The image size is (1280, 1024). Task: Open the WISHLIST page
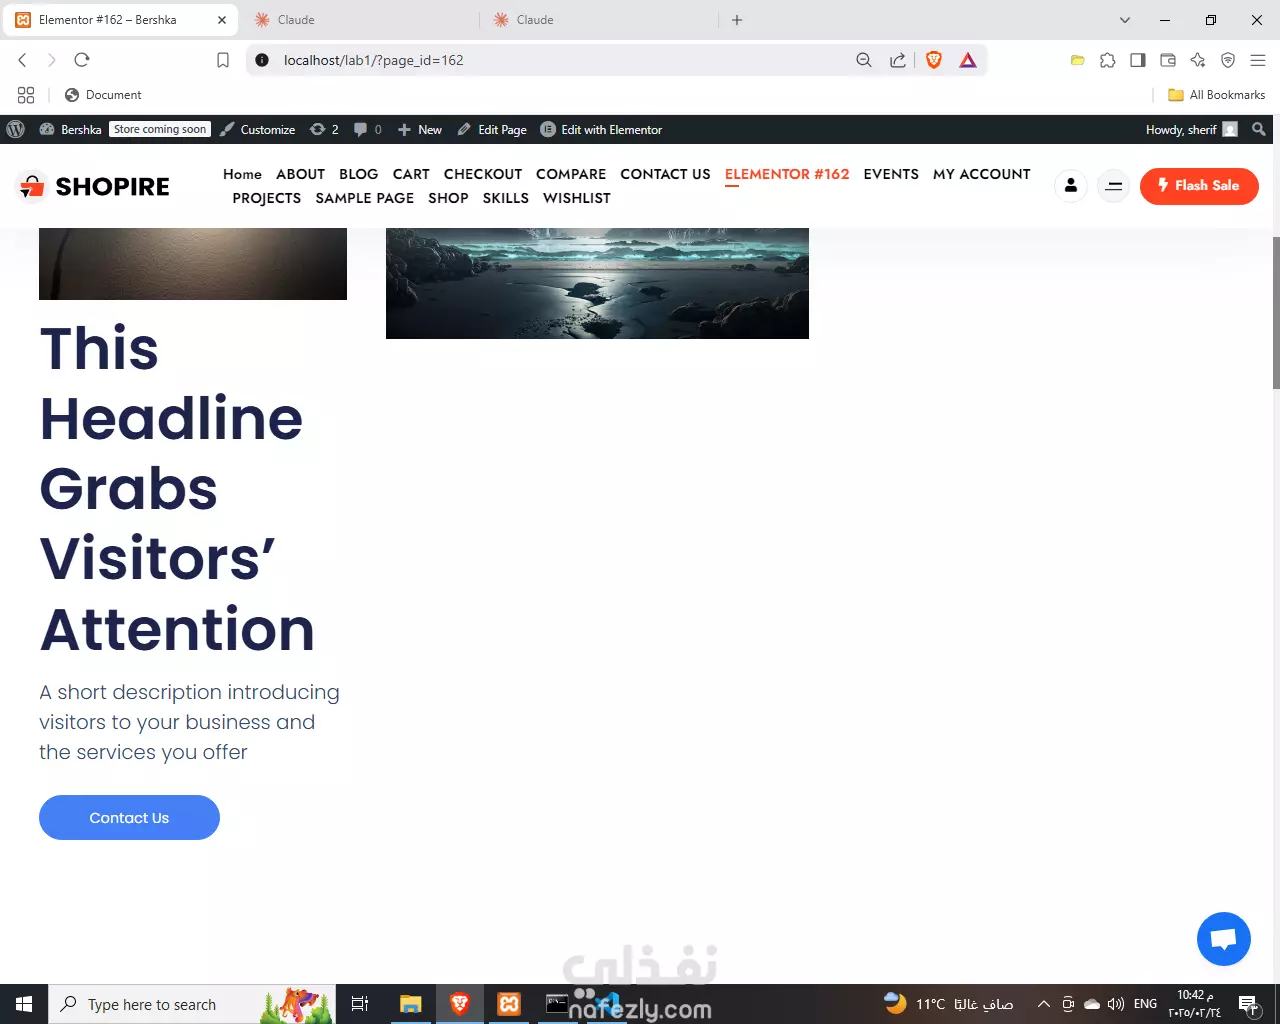[577, 198]
